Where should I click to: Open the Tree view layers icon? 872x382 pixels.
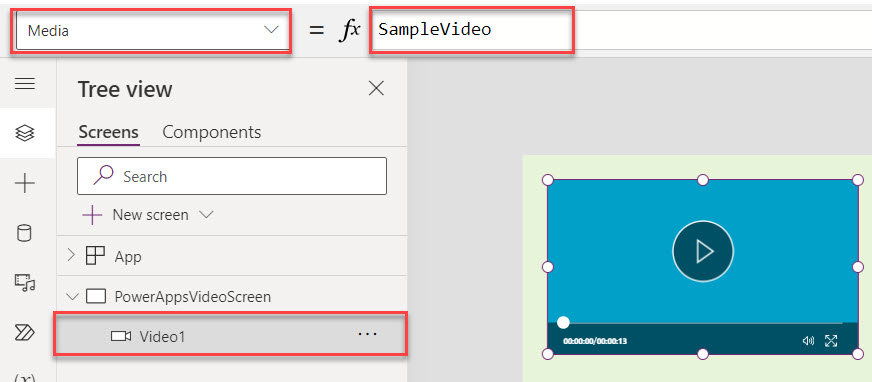click(x=25, y=133)
